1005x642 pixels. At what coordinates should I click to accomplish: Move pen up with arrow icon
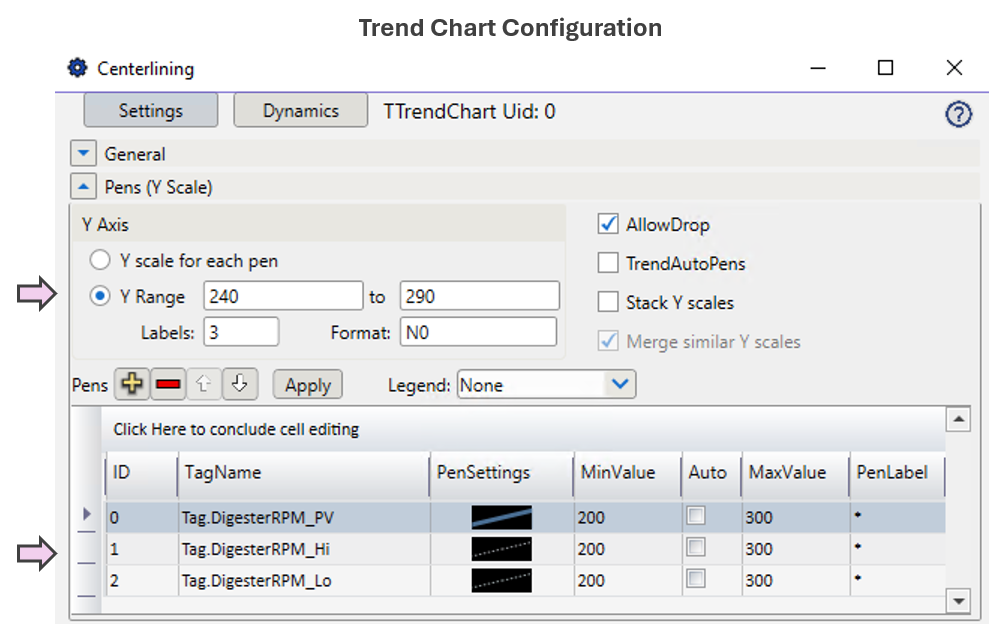point(204,385)
